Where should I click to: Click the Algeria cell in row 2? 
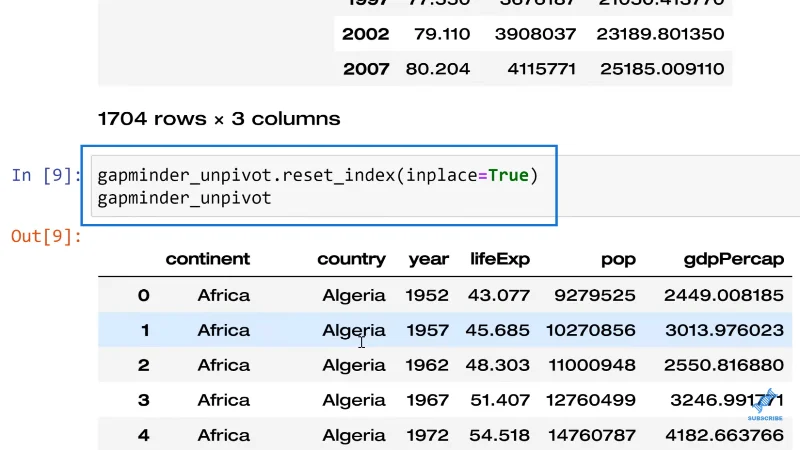(354, 365)
